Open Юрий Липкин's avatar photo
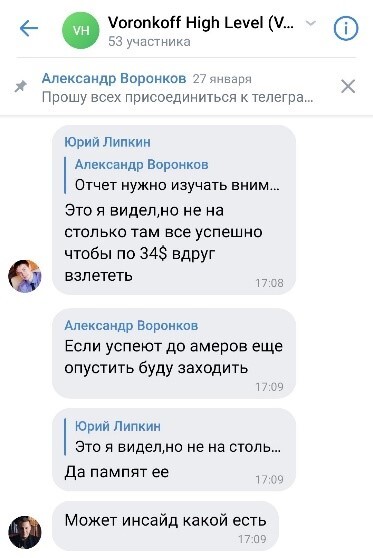 [x=25, y=276]
